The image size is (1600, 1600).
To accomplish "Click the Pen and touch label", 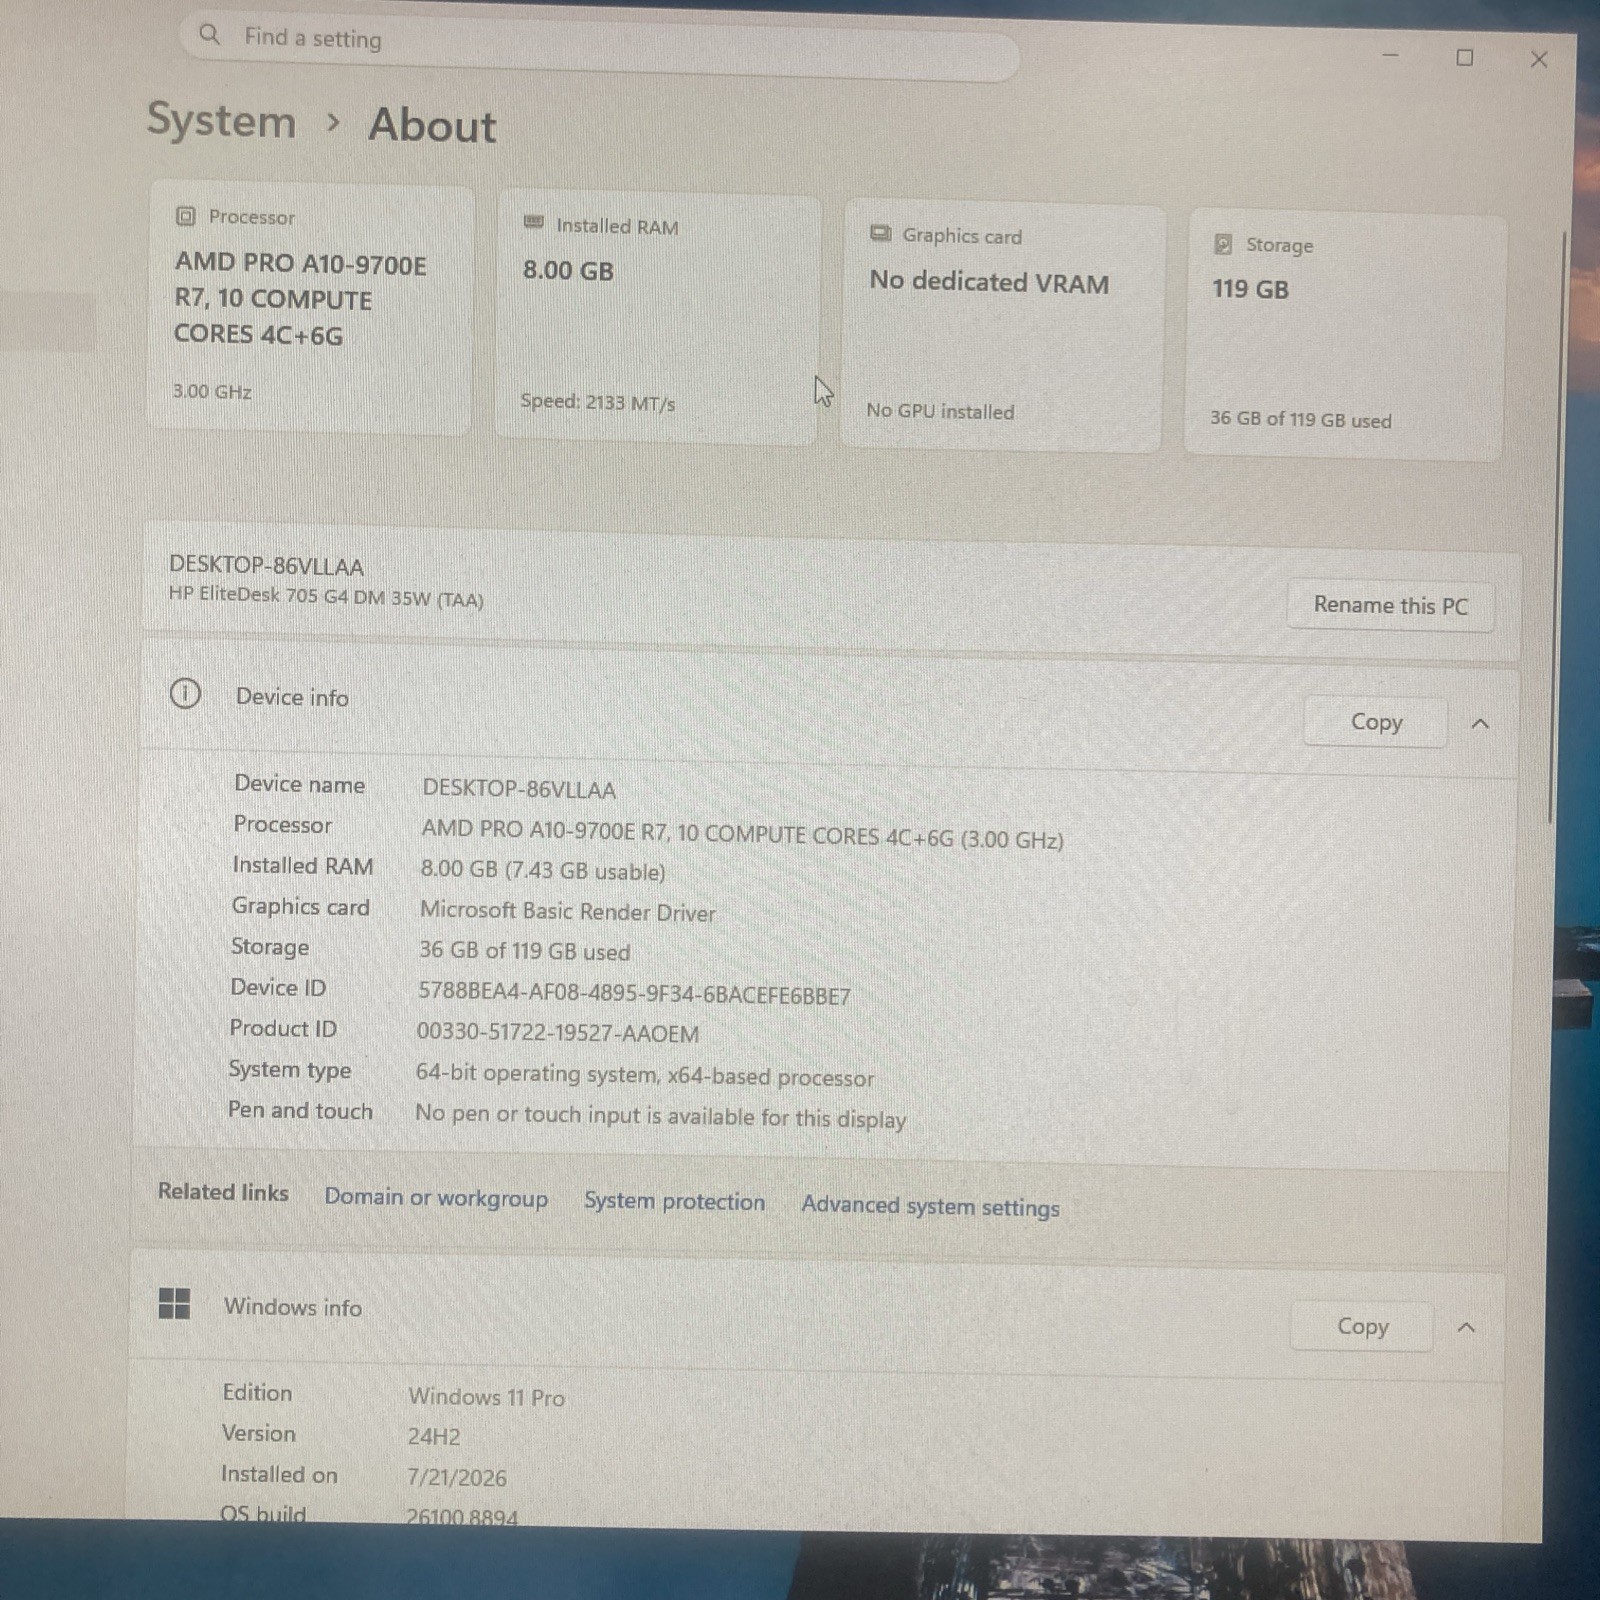I will tap(300, 1110).
